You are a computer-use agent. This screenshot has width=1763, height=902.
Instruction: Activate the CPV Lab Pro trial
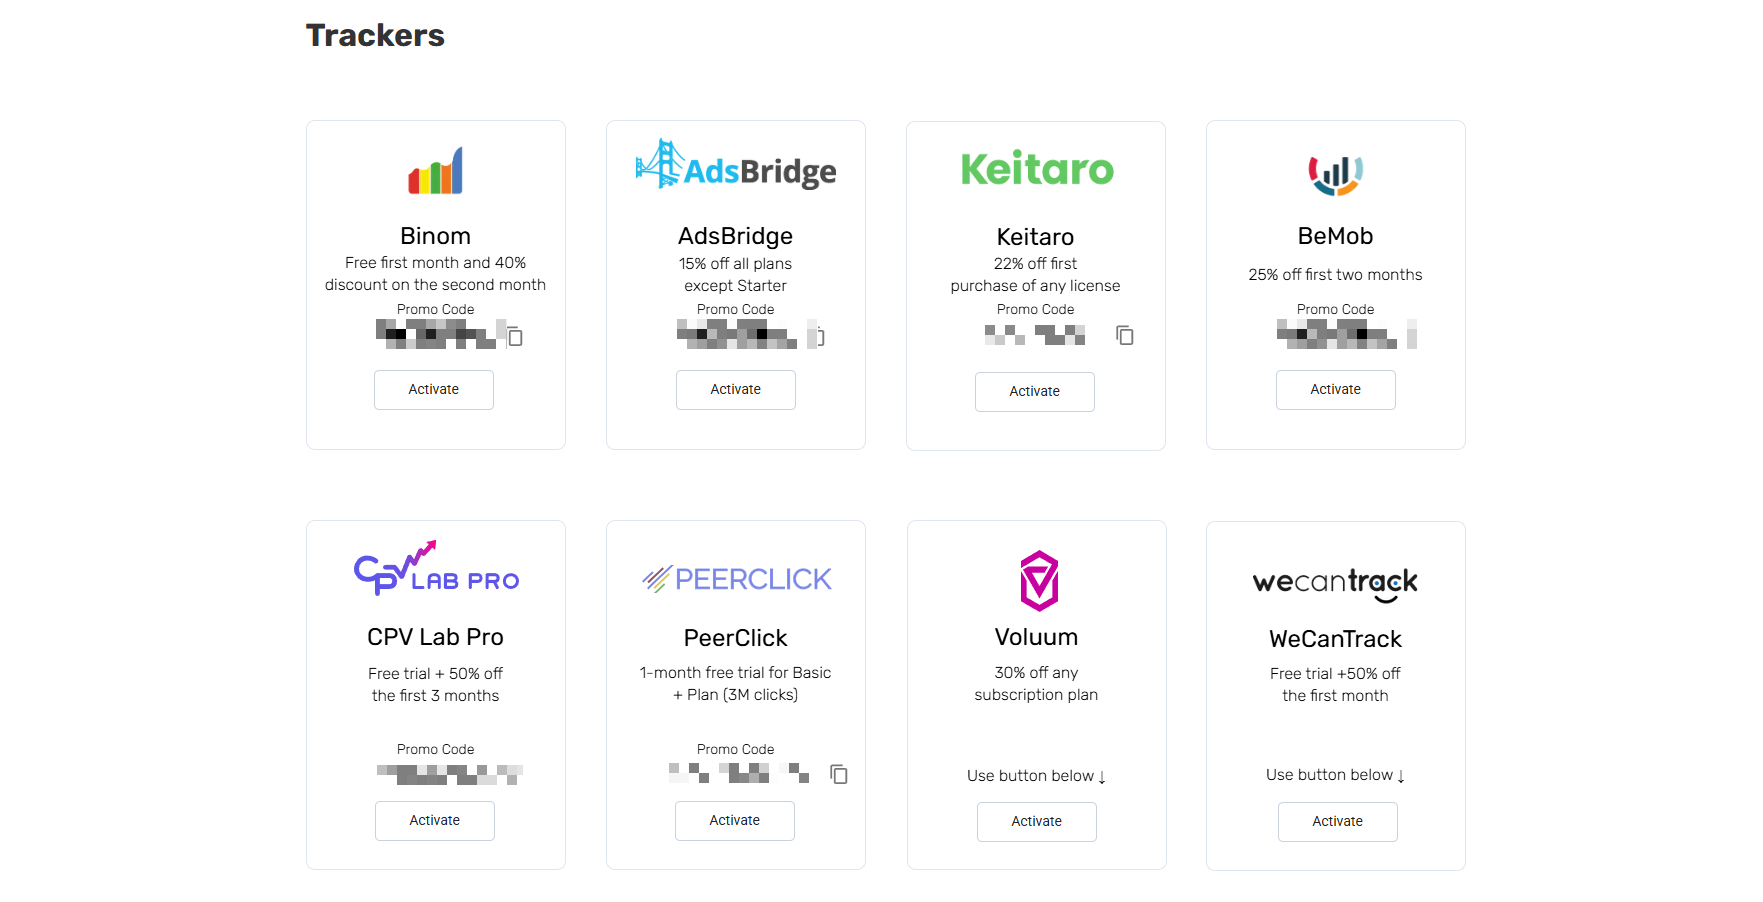pos(434,820)
